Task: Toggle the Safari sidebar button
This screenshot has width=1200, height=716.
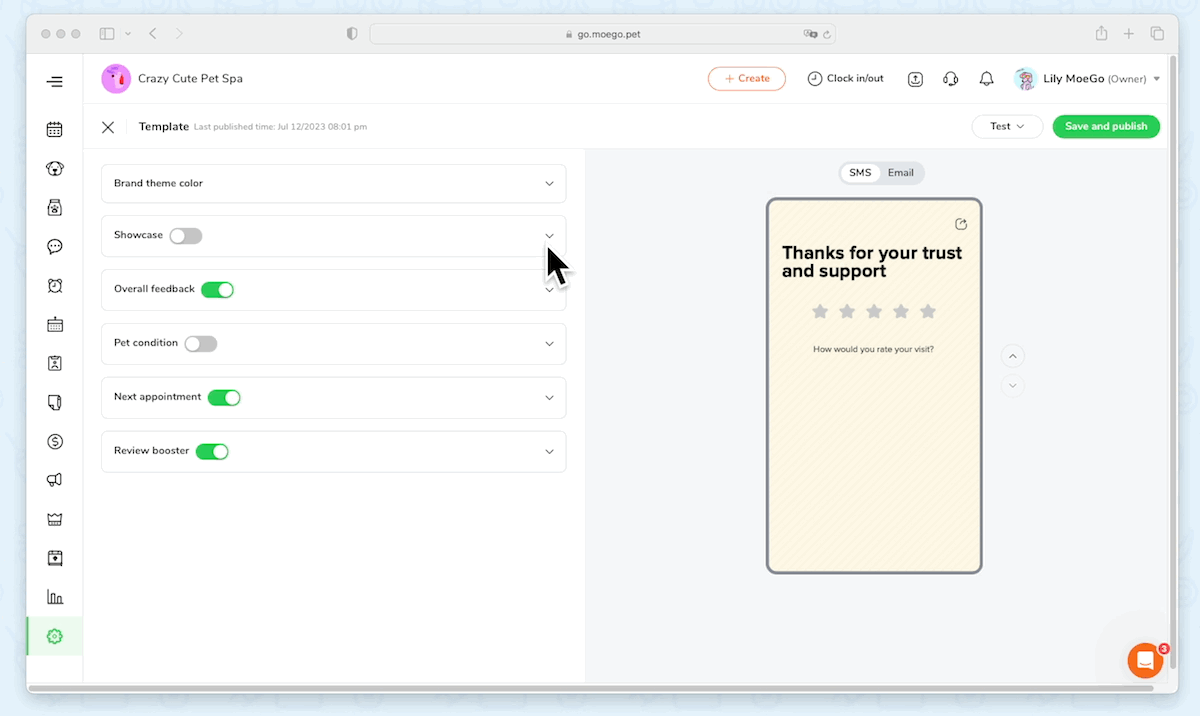Action: point(107,34)
